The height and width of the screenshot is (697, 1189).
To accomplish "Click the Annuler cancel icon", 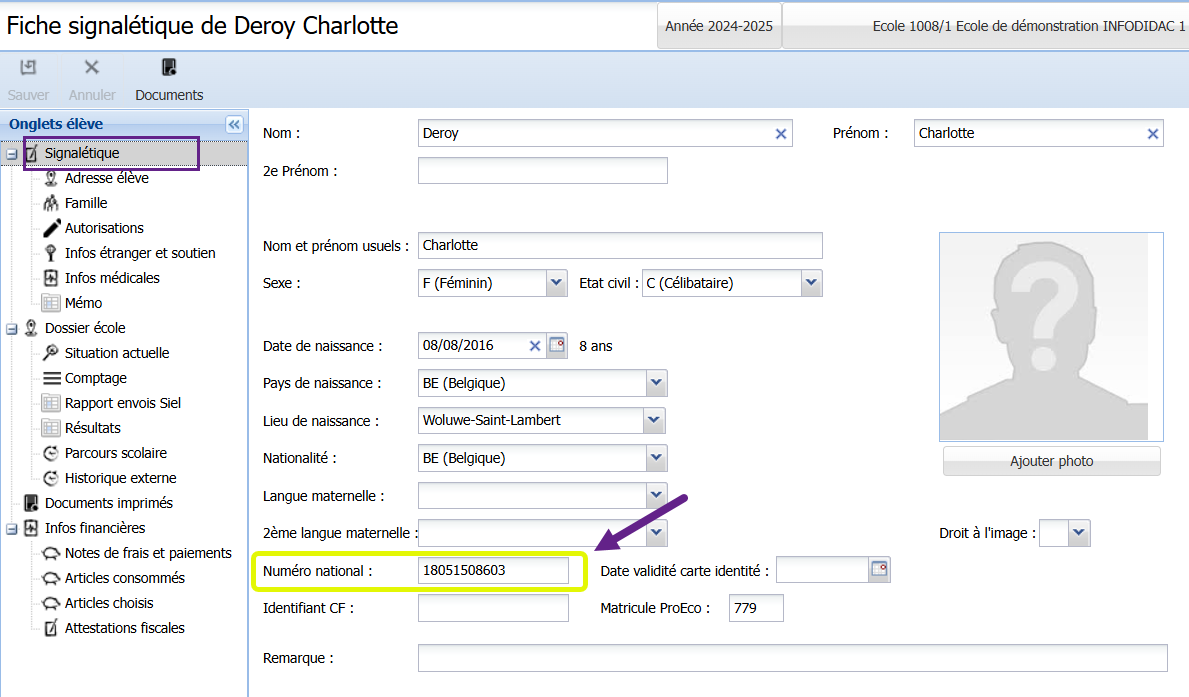I will (91, 68).
